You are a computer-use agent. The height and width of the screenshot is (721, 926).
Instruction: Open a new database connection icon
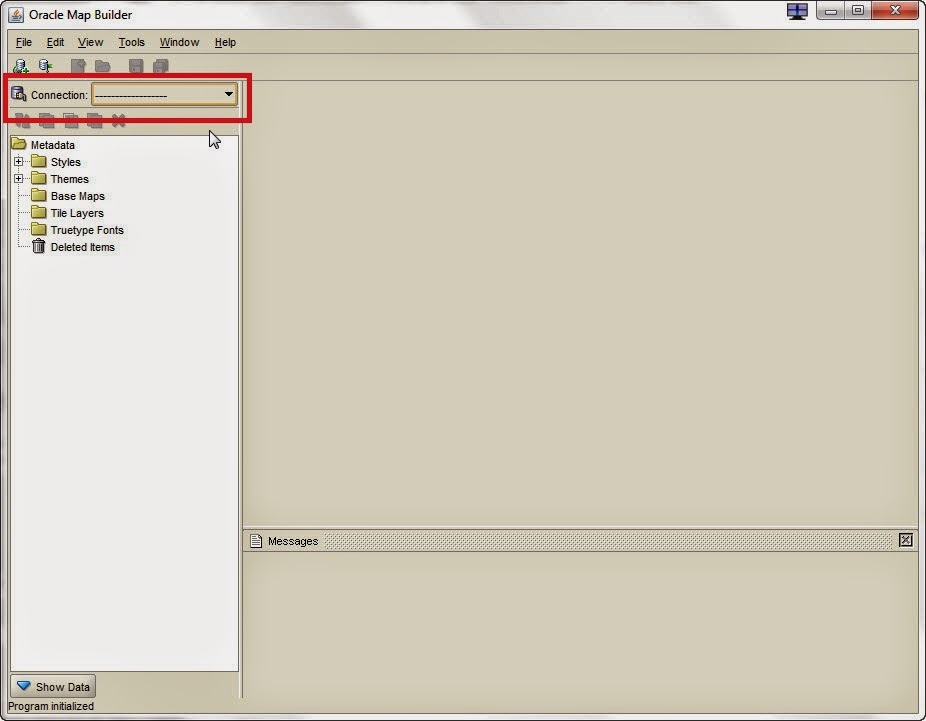(x=20, y=65)
